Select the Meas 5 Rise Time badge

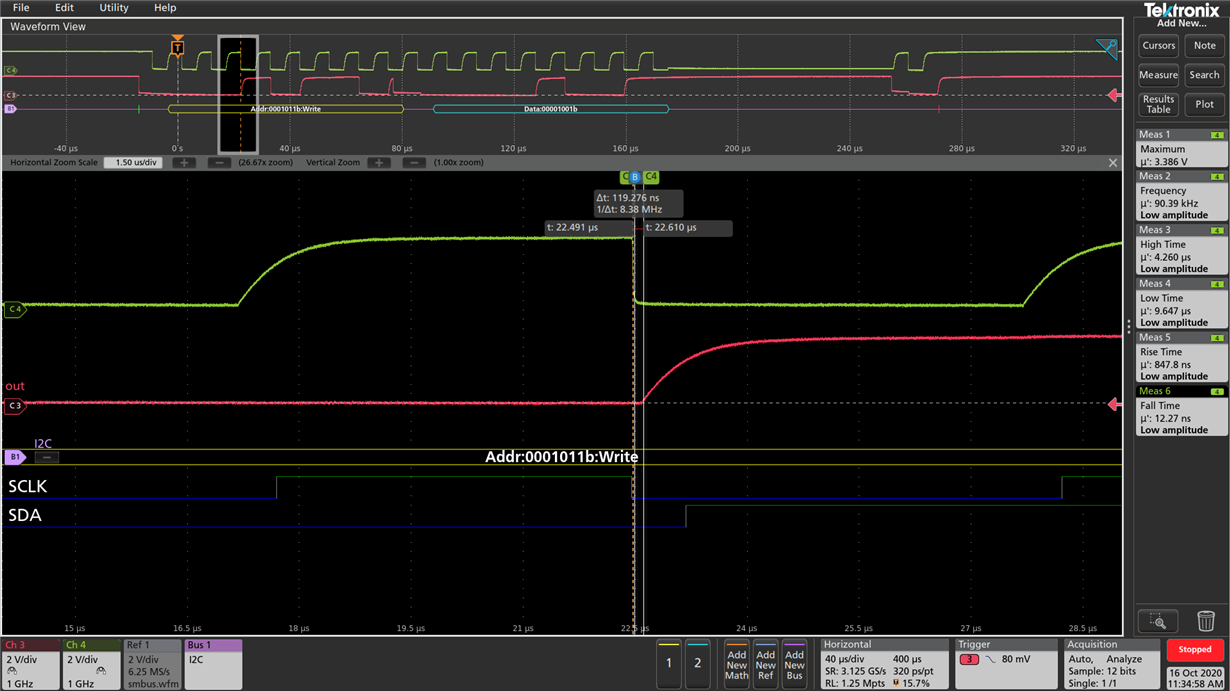pos(1182,357)
